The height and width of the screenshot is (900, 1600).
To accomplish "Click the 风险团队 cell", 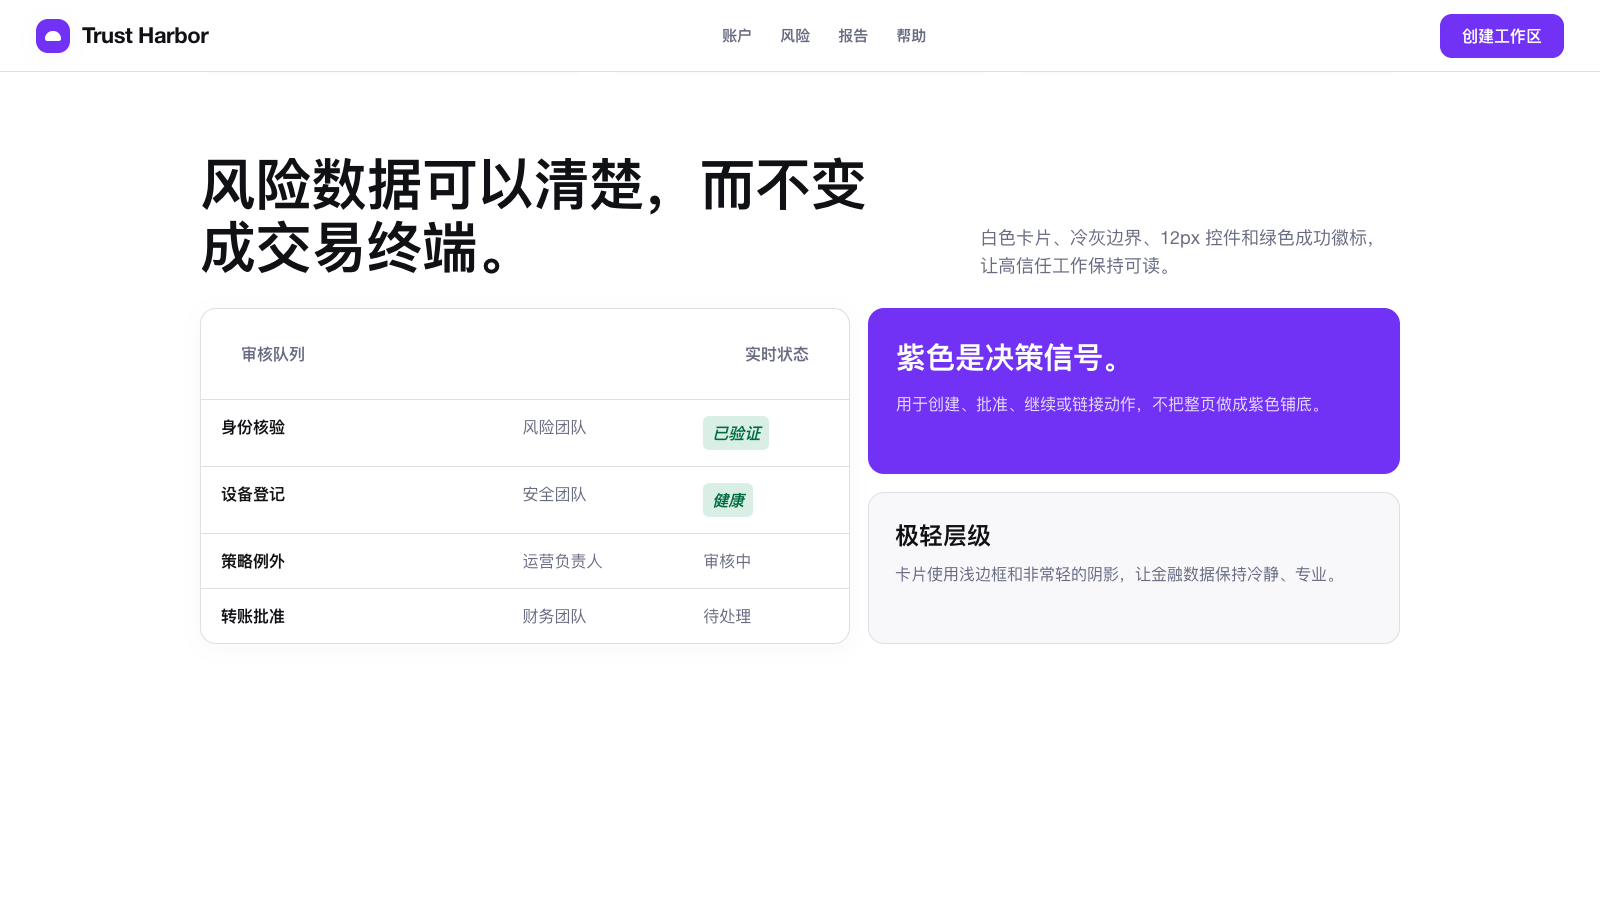I will (554, 427).
